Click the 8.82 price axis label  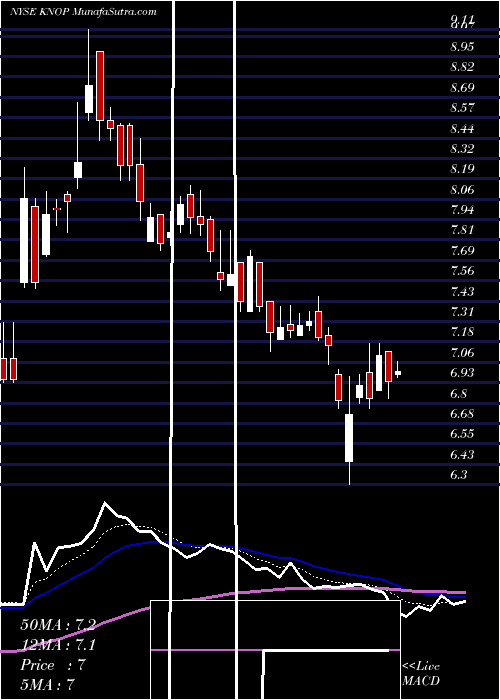tap(462, 67)
